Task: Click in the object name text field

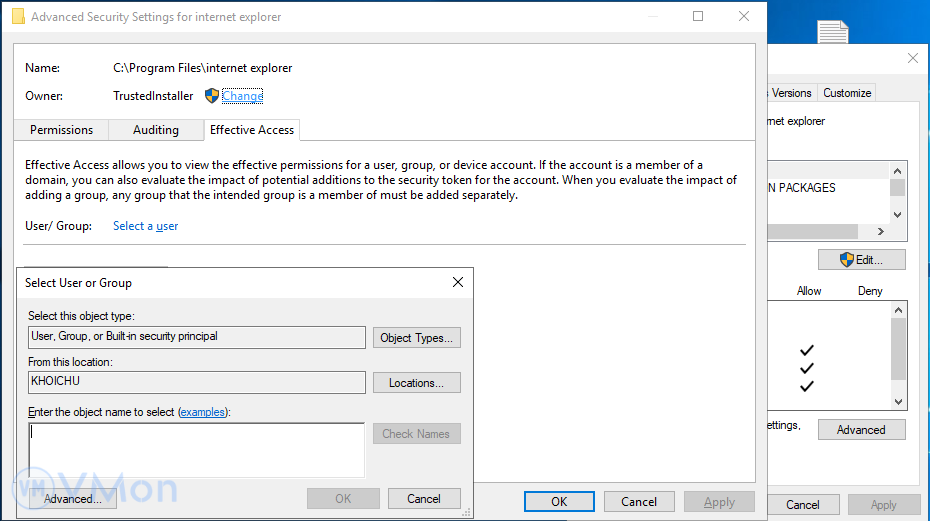Action: click(196, 448)
